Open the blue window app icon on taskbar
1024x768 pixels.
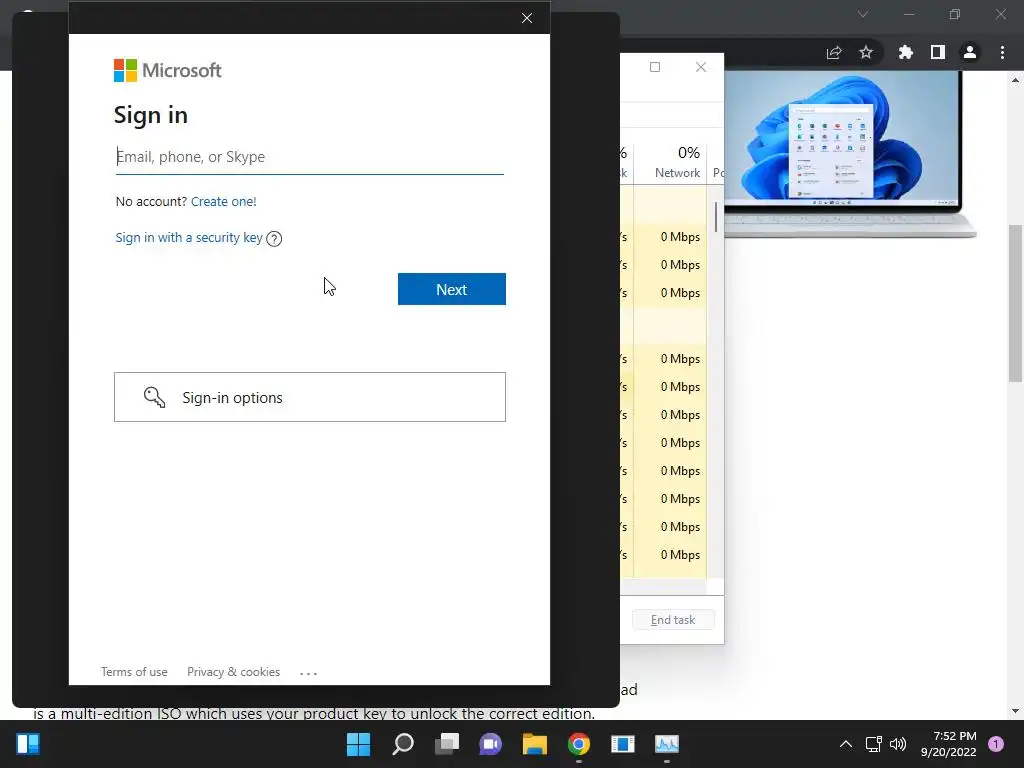click(622, 744)
